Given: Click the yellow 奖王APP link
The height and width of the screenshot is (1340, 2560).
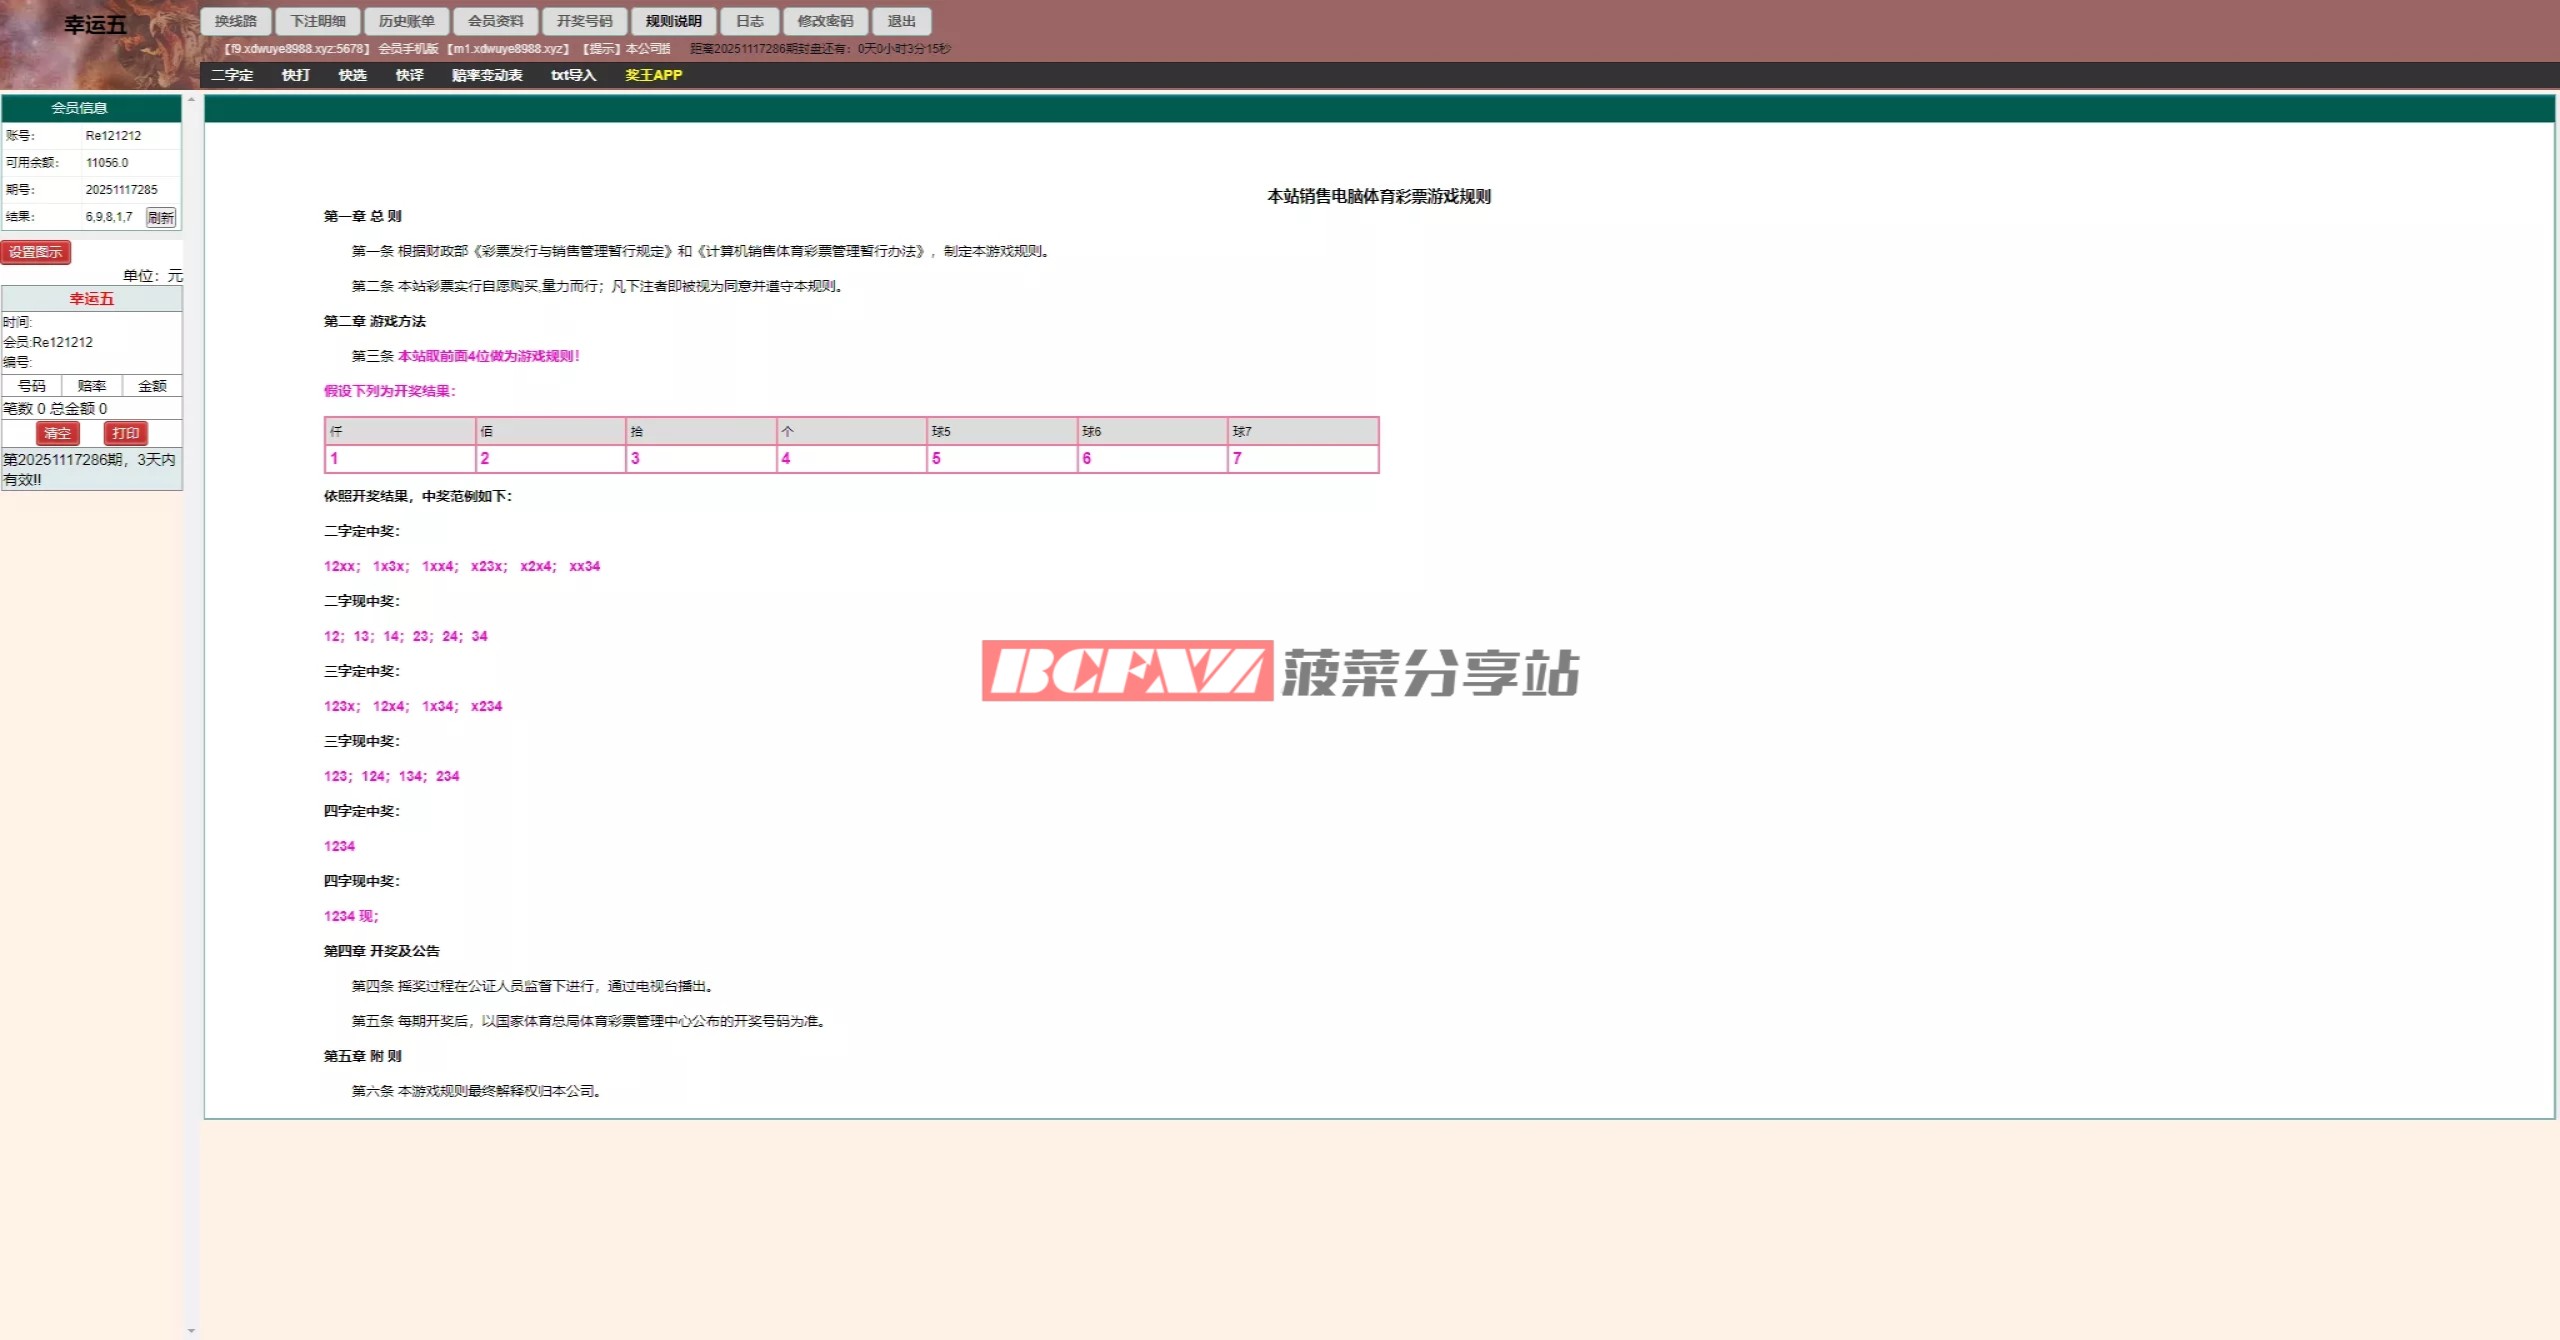Looking at the screenshot, I should [x=653, y=75].
